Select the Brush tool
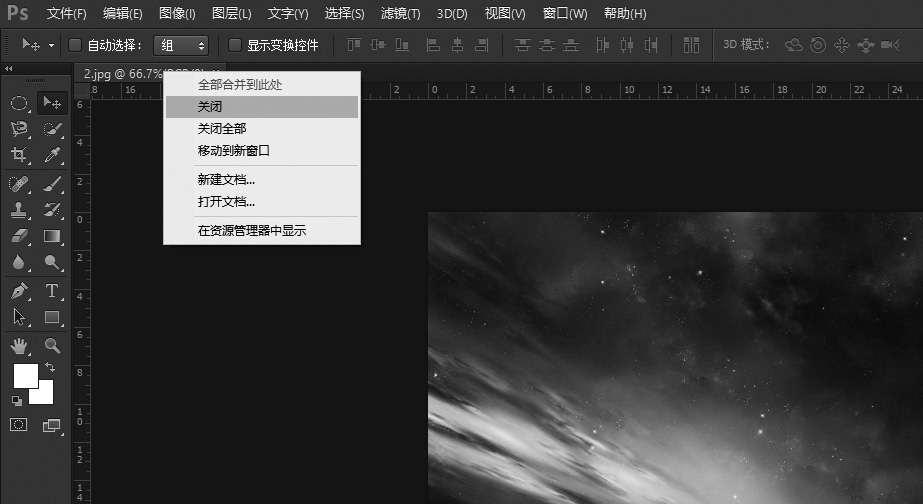The image size is (923, 504). [x=52, y=183]
